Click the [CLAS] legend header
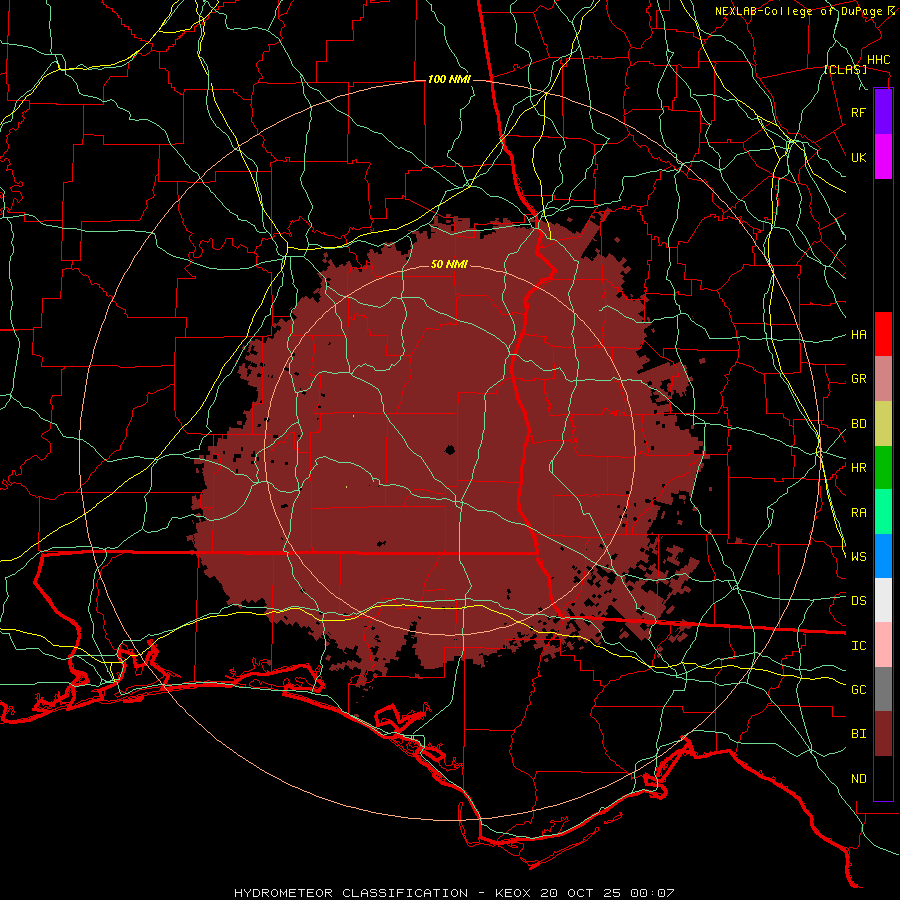This screenshot has width=900, height=900. point(845,69)
